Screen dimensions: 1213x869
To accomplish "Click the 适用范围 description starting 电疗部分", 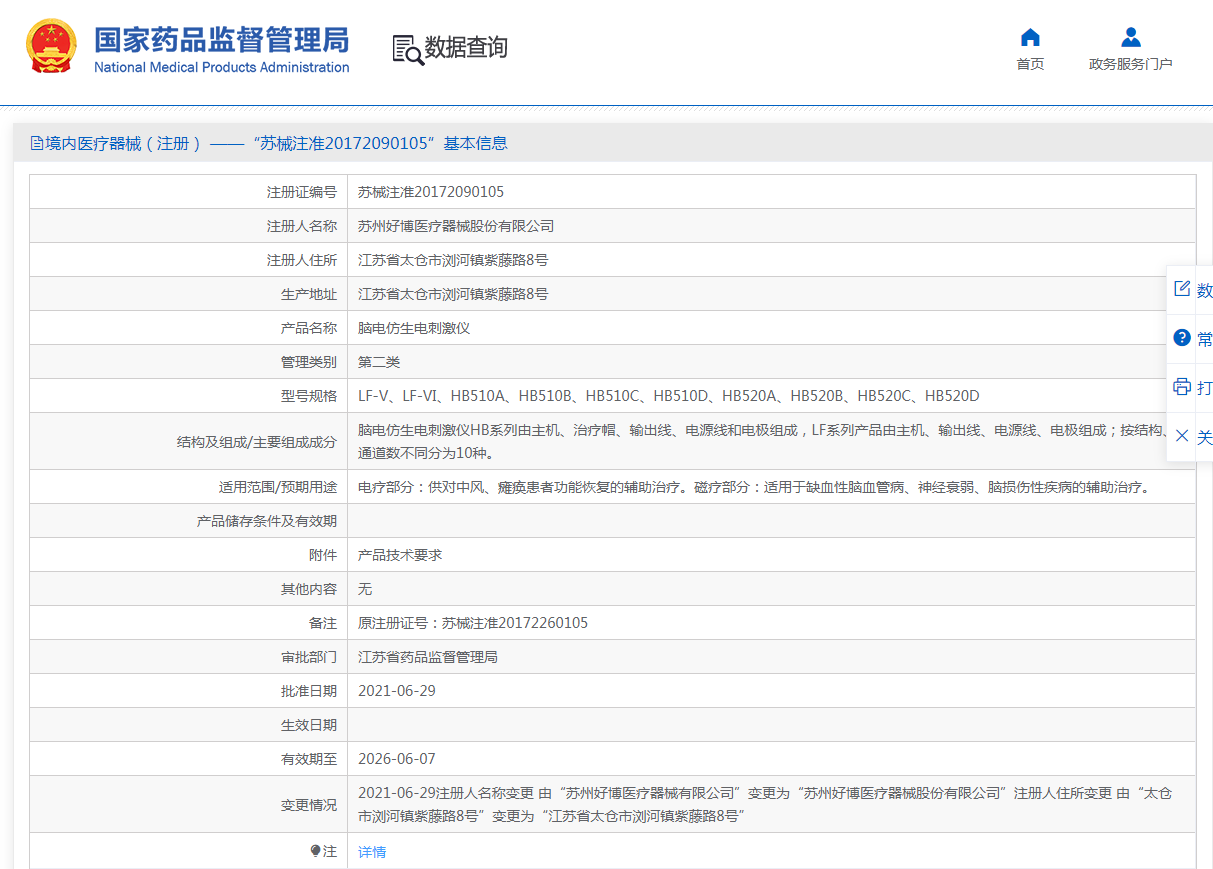I will [753, 487].
